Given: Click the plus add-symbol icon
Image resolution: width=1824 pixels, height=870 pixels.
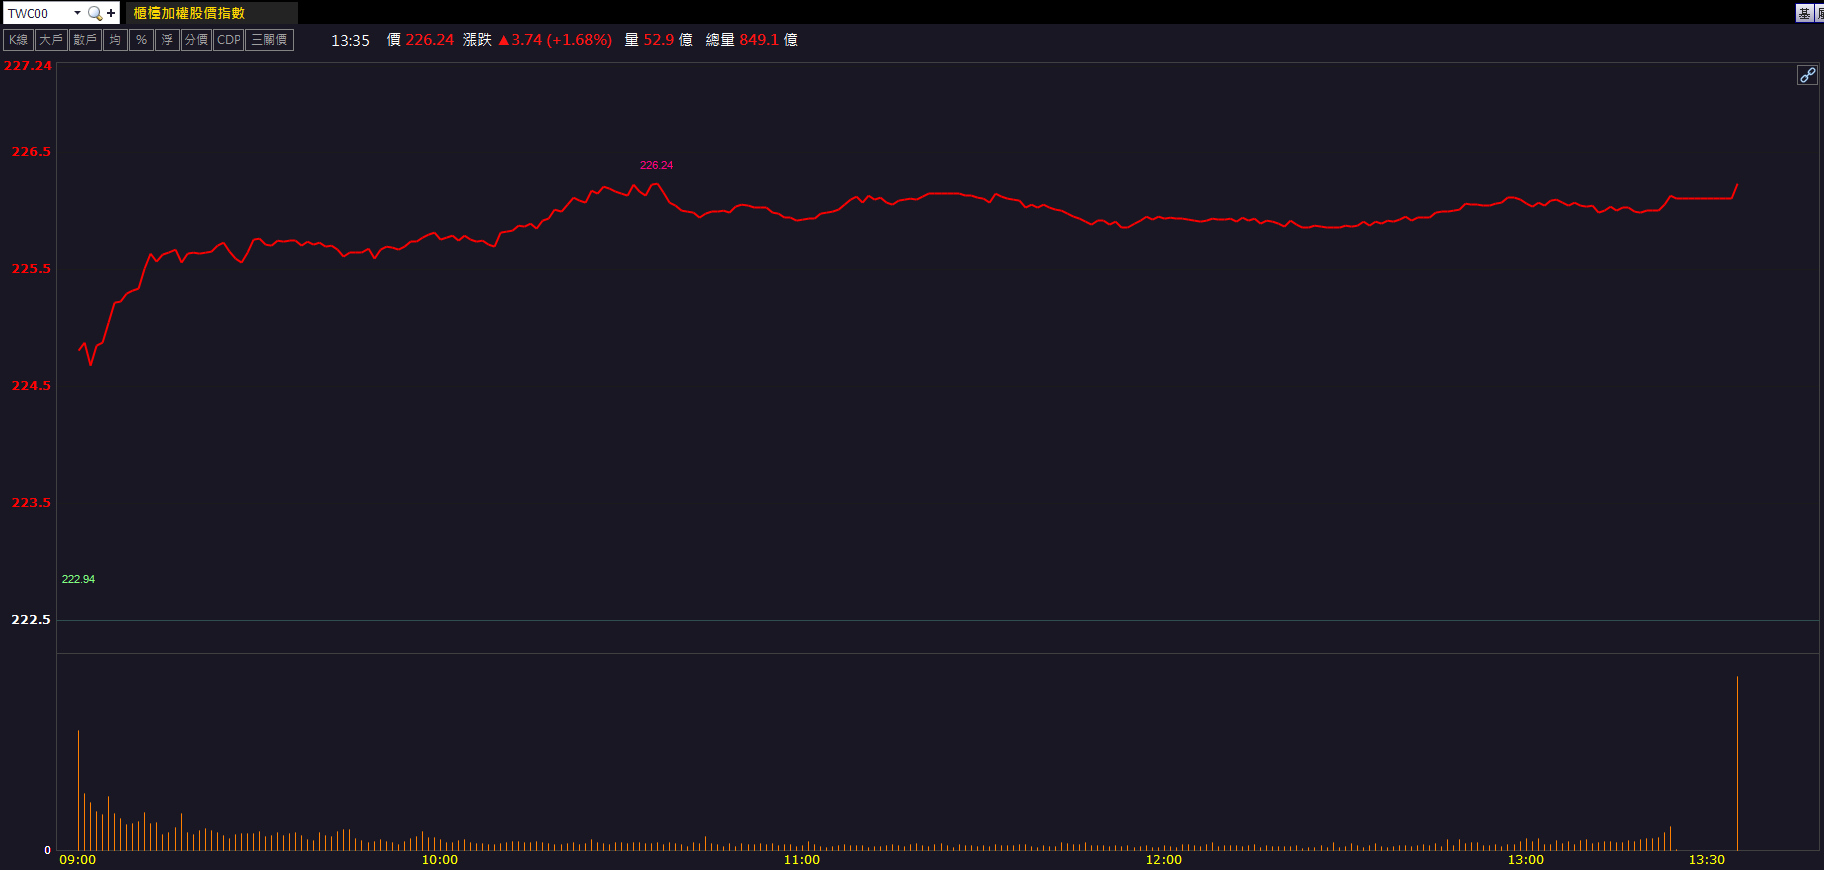Looking at the screenshot, I should (x=111, y=13).
